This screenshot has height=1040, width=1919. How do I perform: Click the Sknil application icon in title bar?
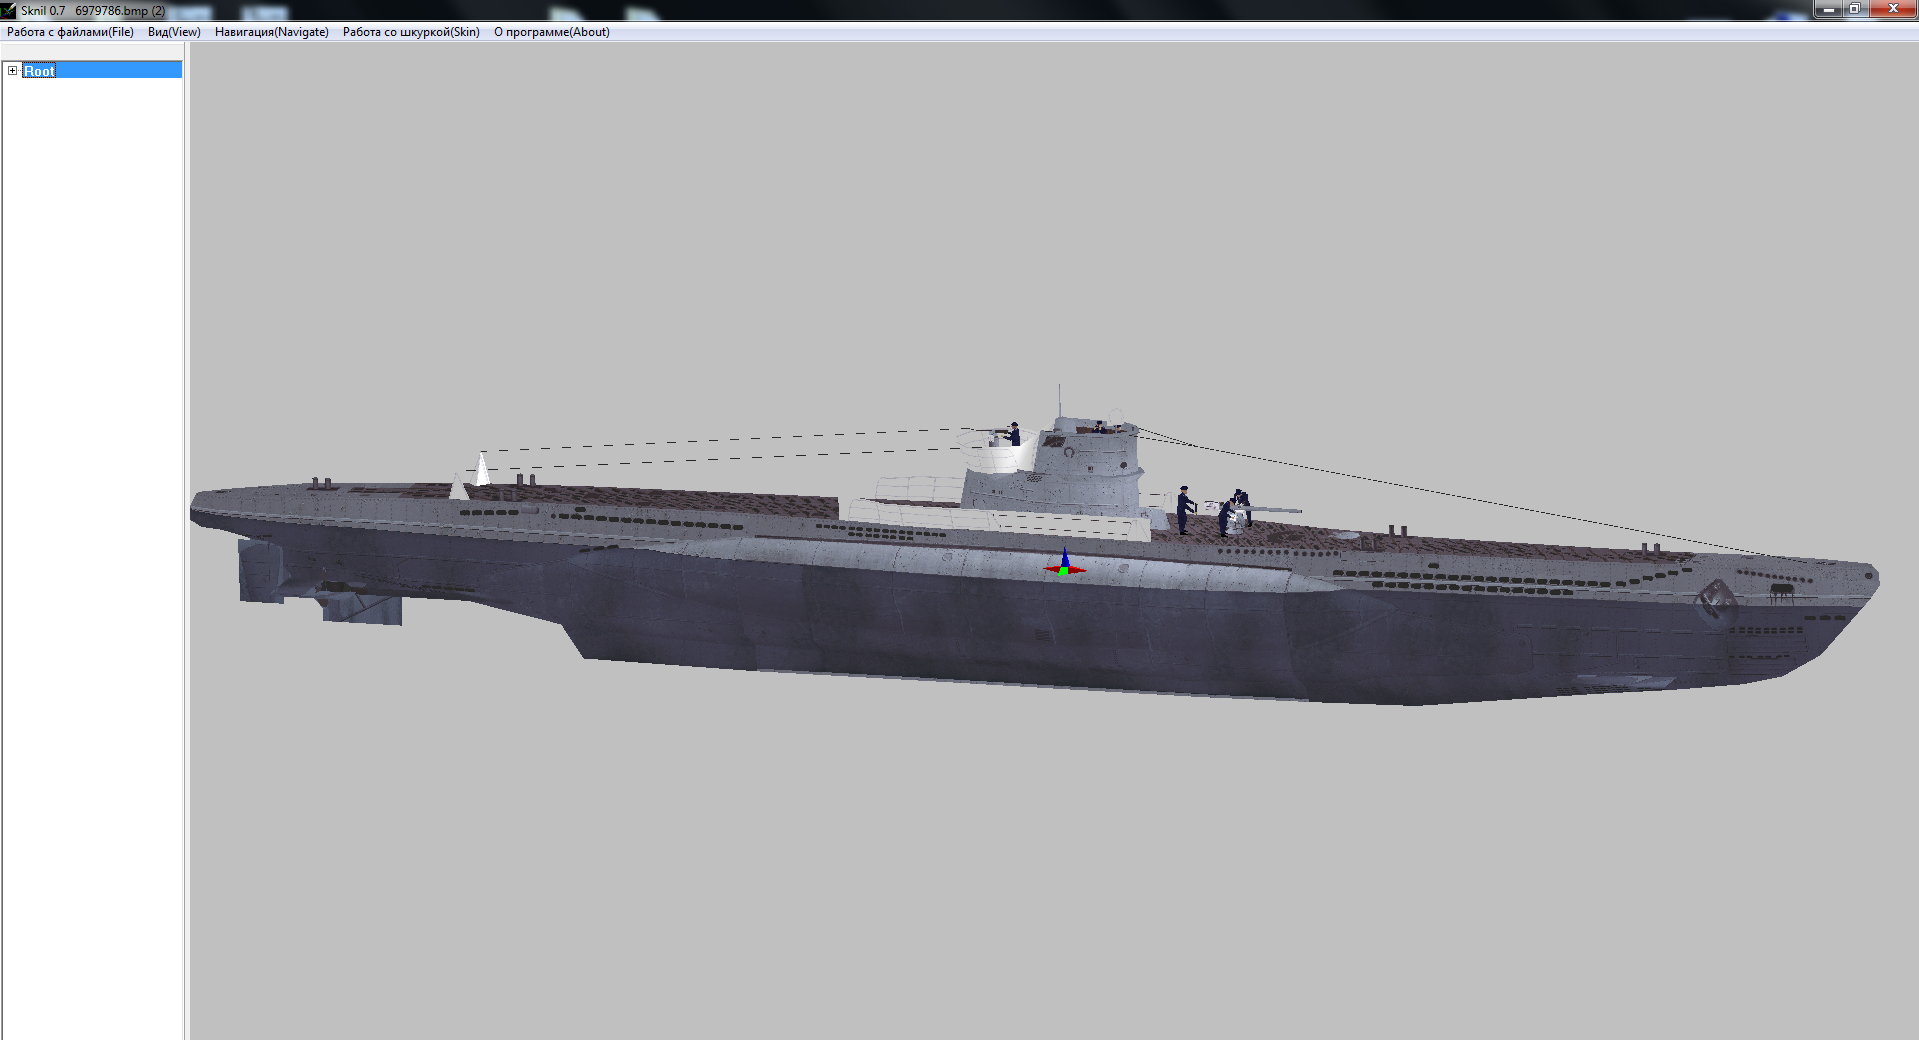[9, 10]
